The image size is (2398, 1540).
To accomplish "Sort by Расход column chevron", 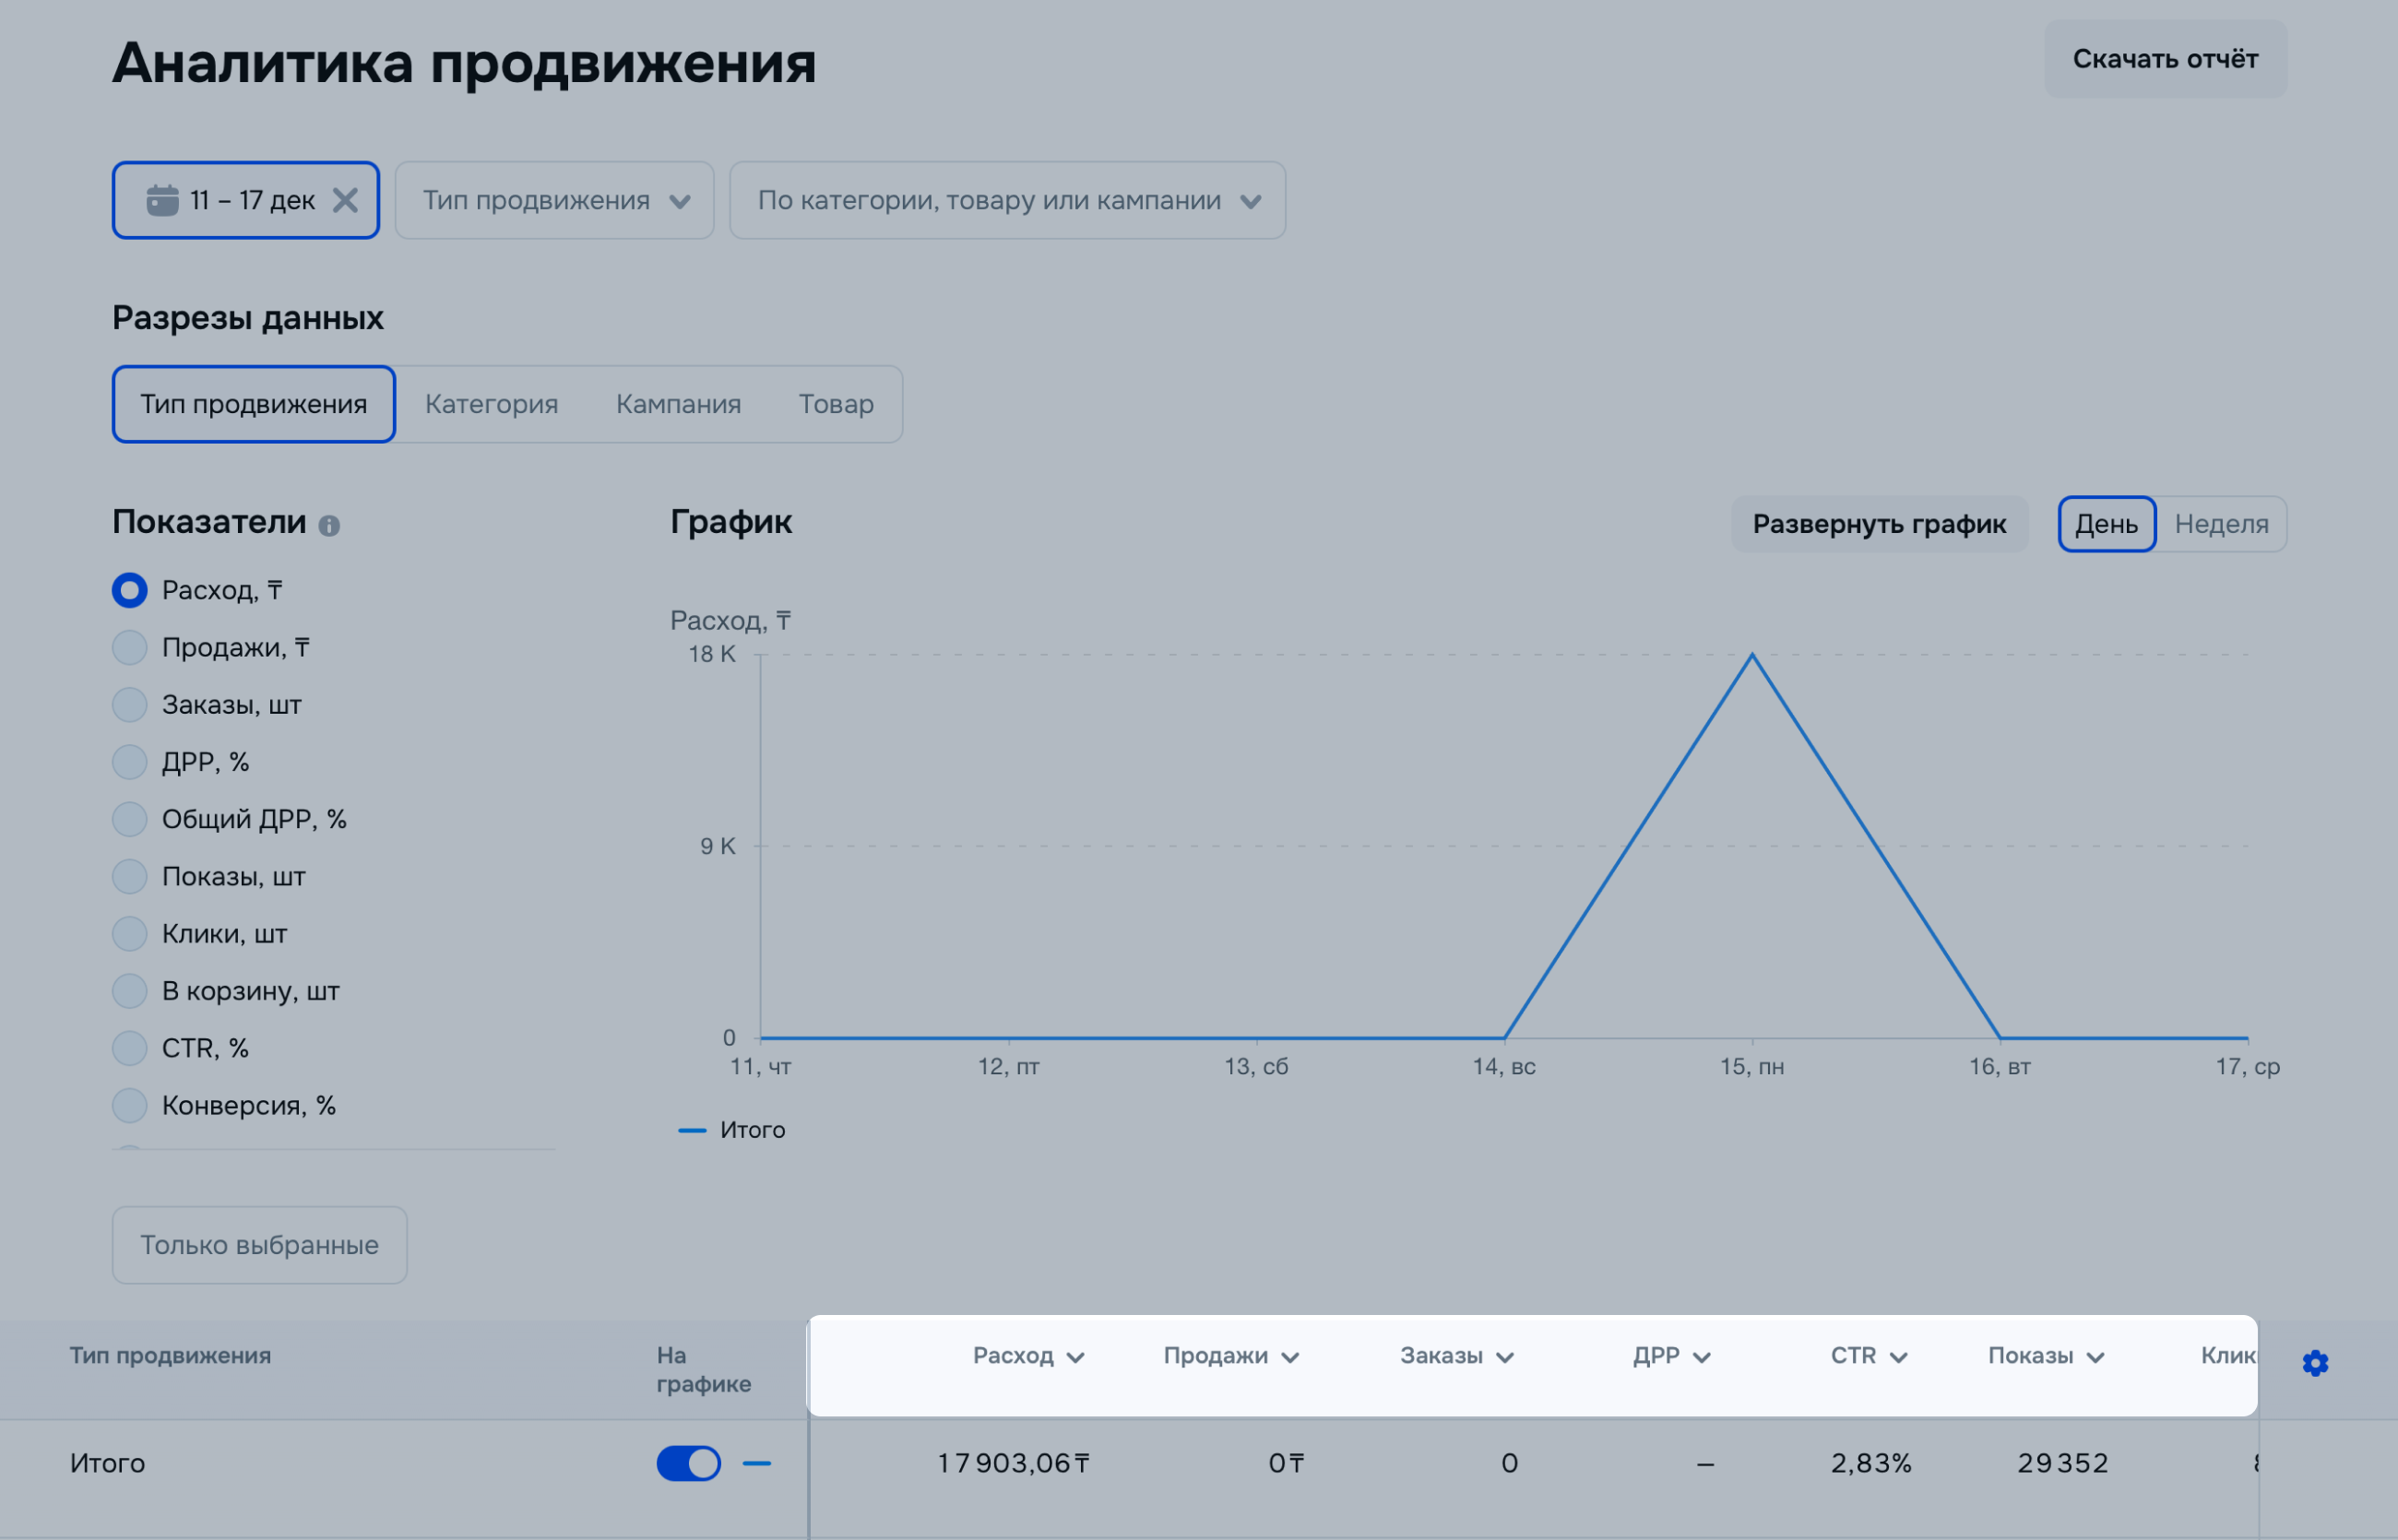I will (x=1076, y=1358).
